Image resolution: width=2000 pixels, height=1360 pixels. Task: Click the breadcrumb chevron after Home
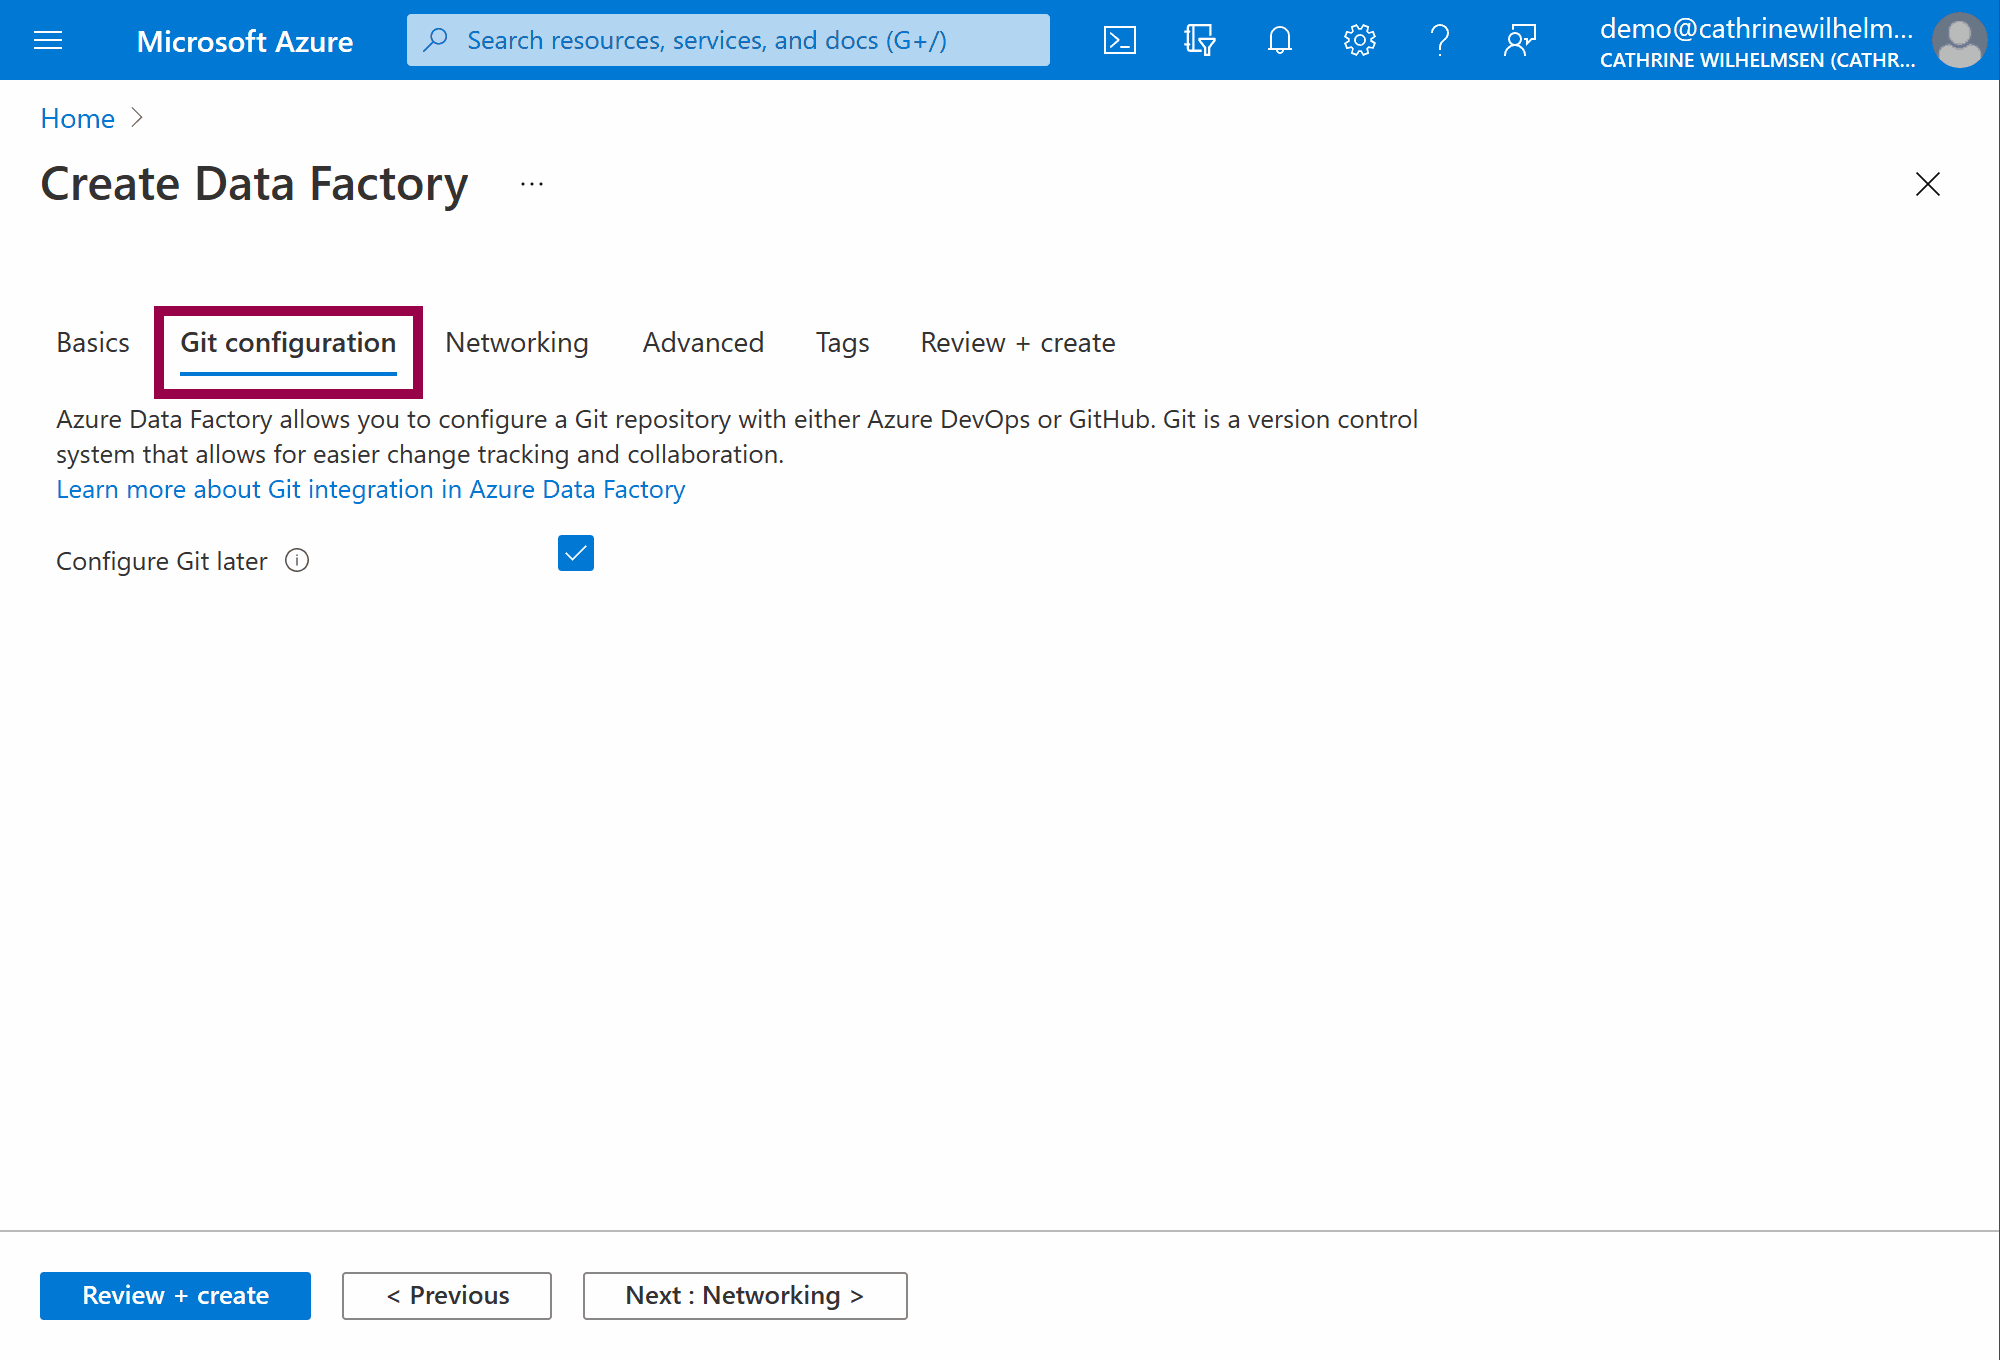click(138, 118)
